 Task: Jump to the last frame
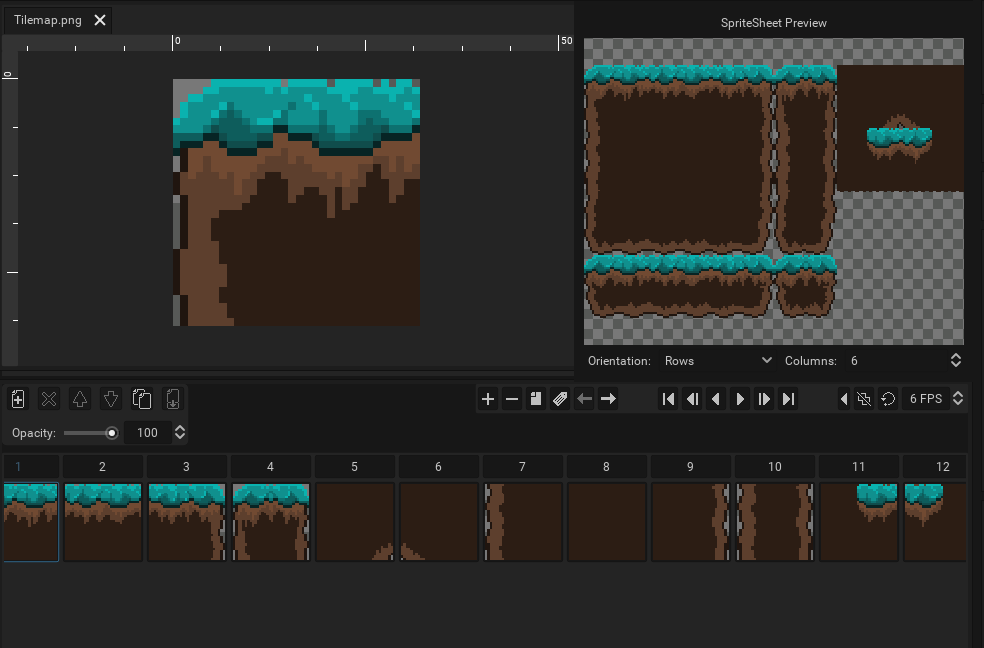[788, 398]
